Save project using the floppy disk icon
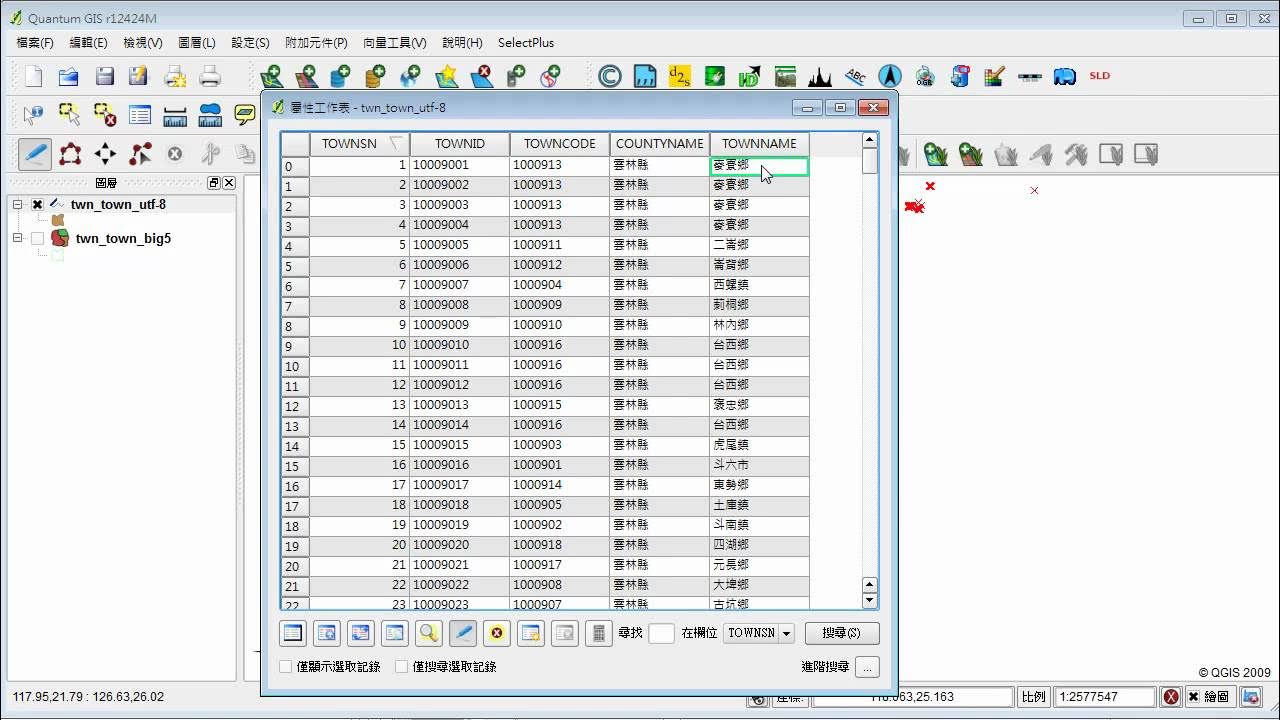The height and width of the screenshot is (720, 1280). click(104, 76)
